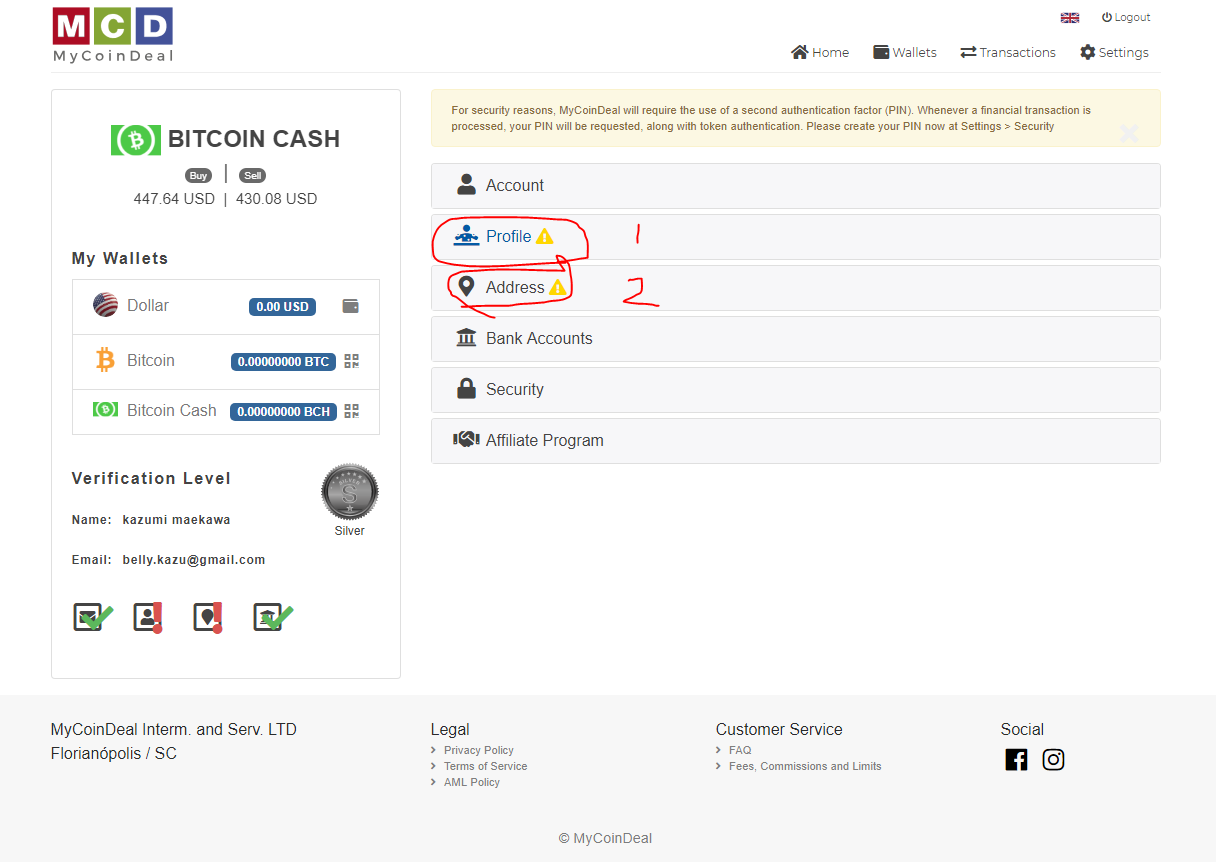This screenshot has height=862, width=1216.
Task: Go to the Home page
Action: click(x=820, y=53)
